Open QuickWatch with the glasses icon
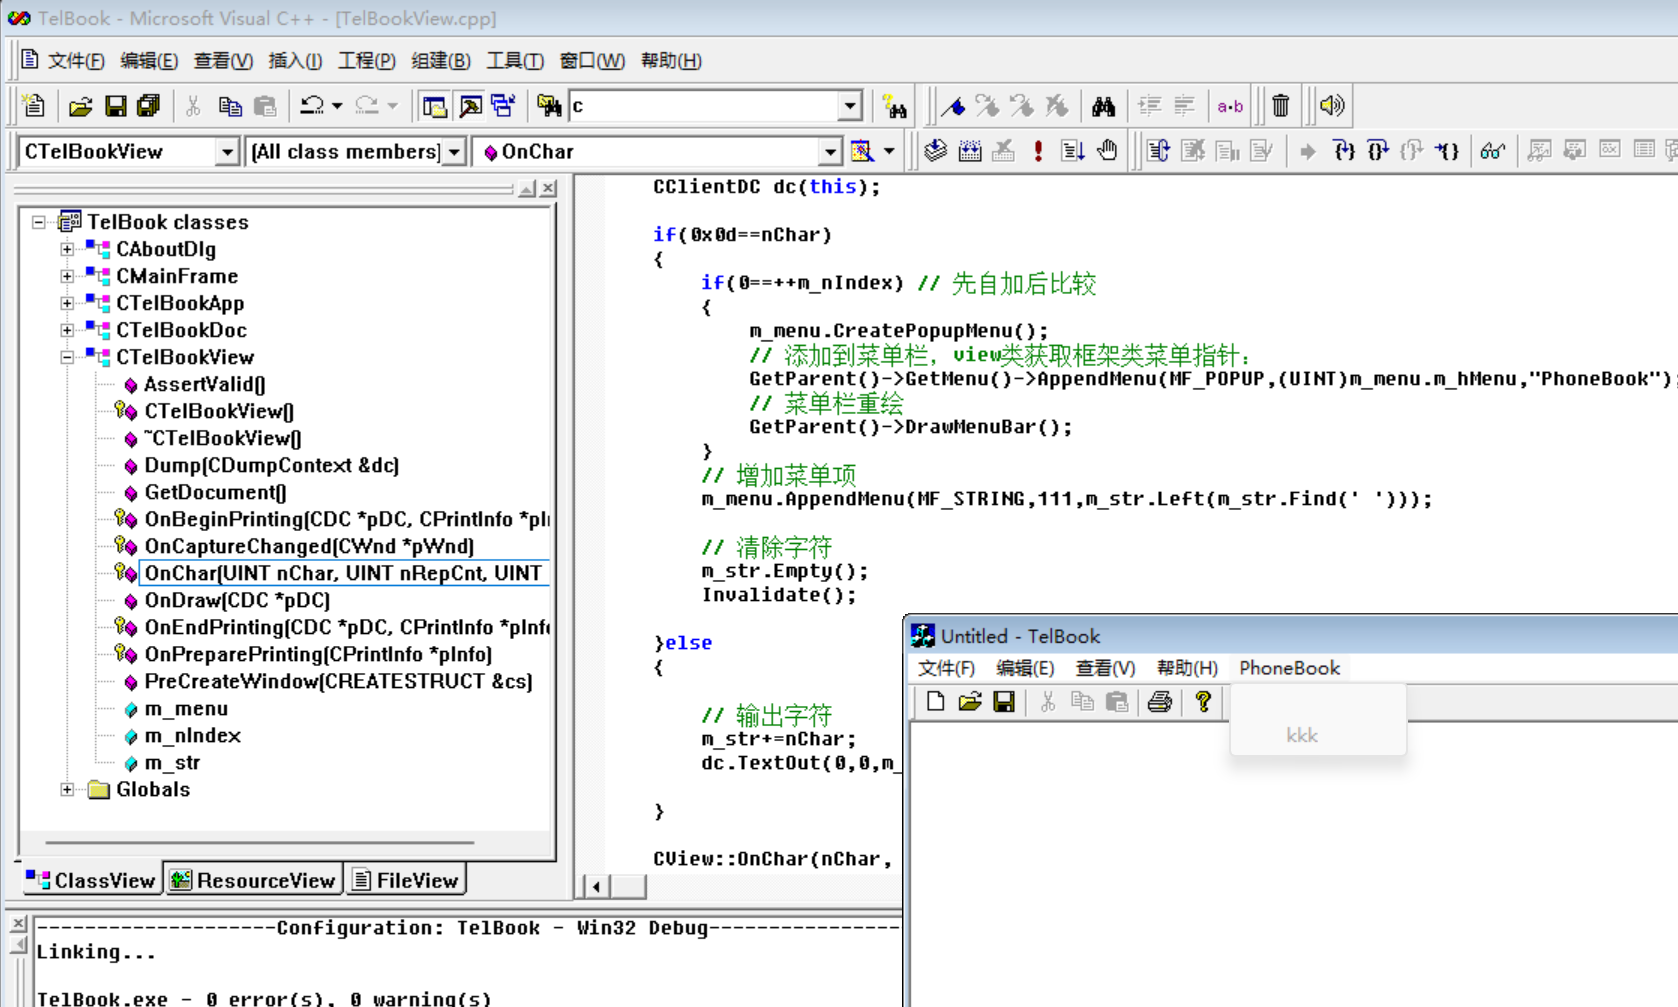The height and width of the screenshot is (1007, 1678). [1493, 151]
